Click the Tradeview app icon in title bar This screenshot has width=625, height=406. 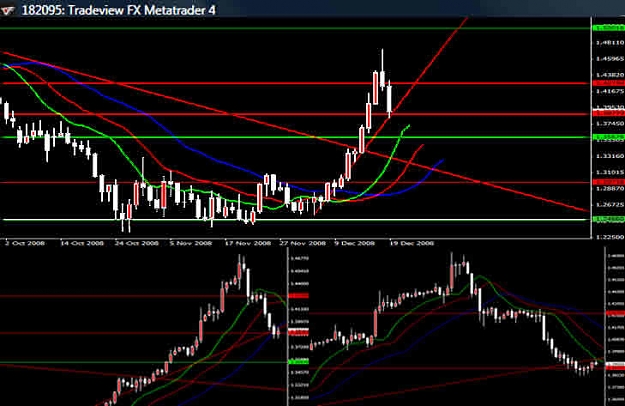(x=8, y=10)
